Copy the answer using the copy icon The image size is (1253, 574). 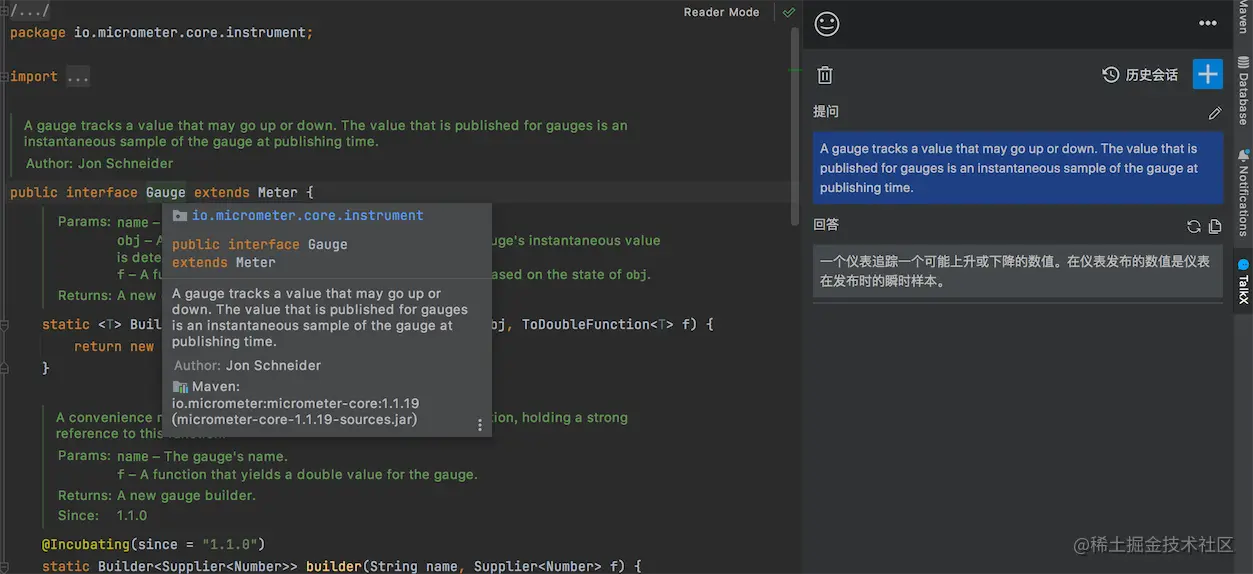coord(1215,226)
